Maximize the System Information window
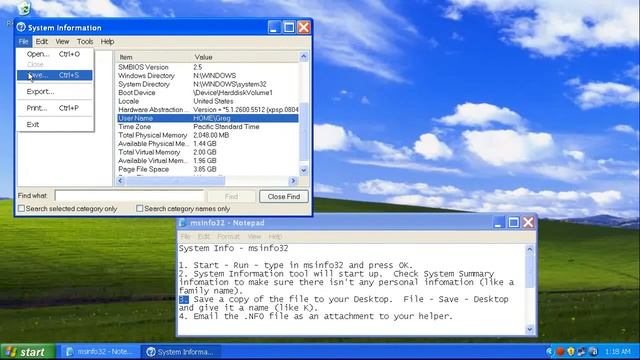Image resolution: width=640 pixels, height=360 pixels. 289,27
